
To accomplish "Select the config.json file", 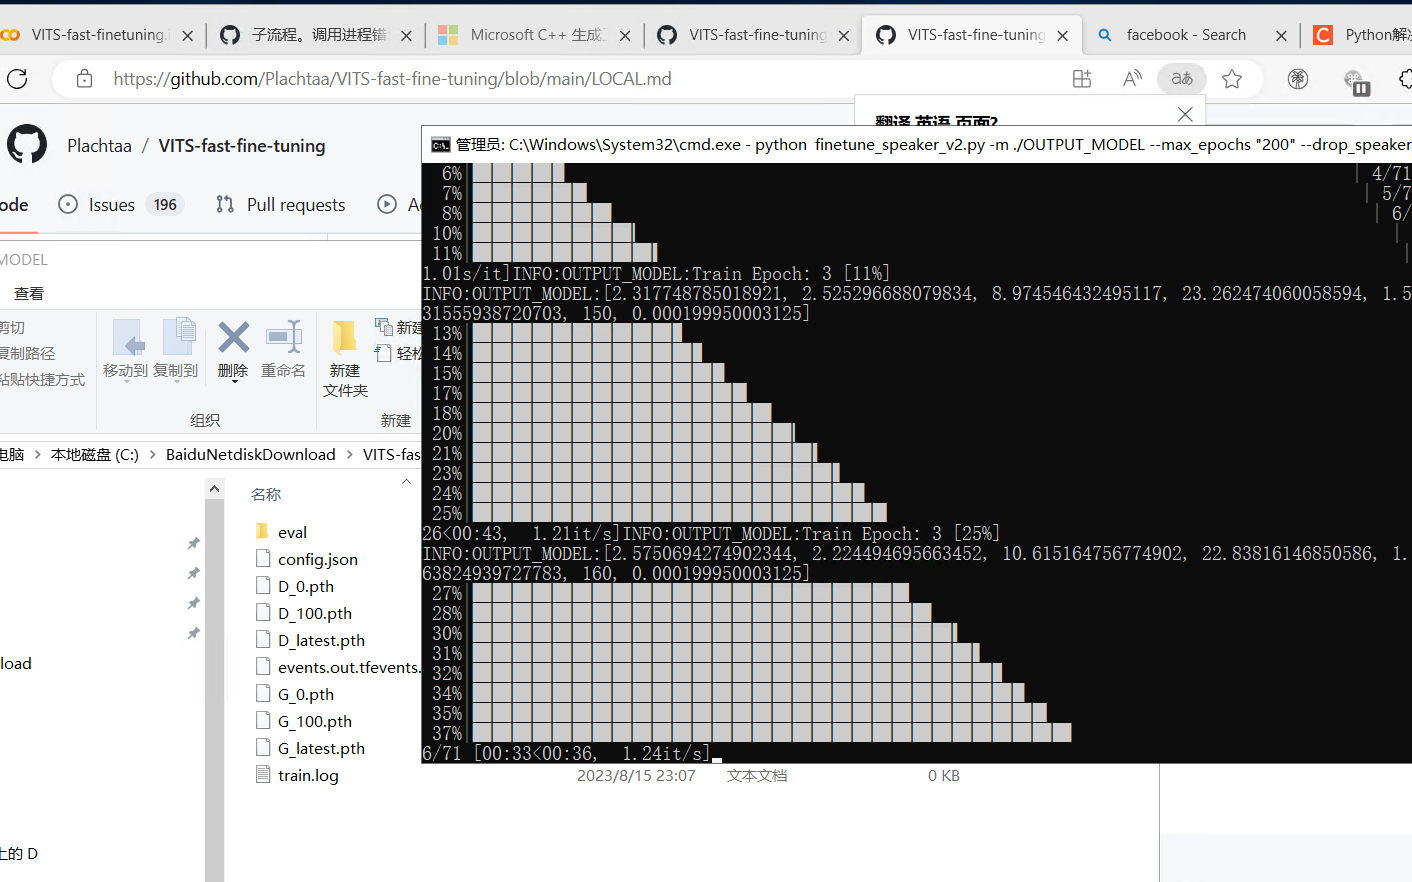I will pos(317,559).
